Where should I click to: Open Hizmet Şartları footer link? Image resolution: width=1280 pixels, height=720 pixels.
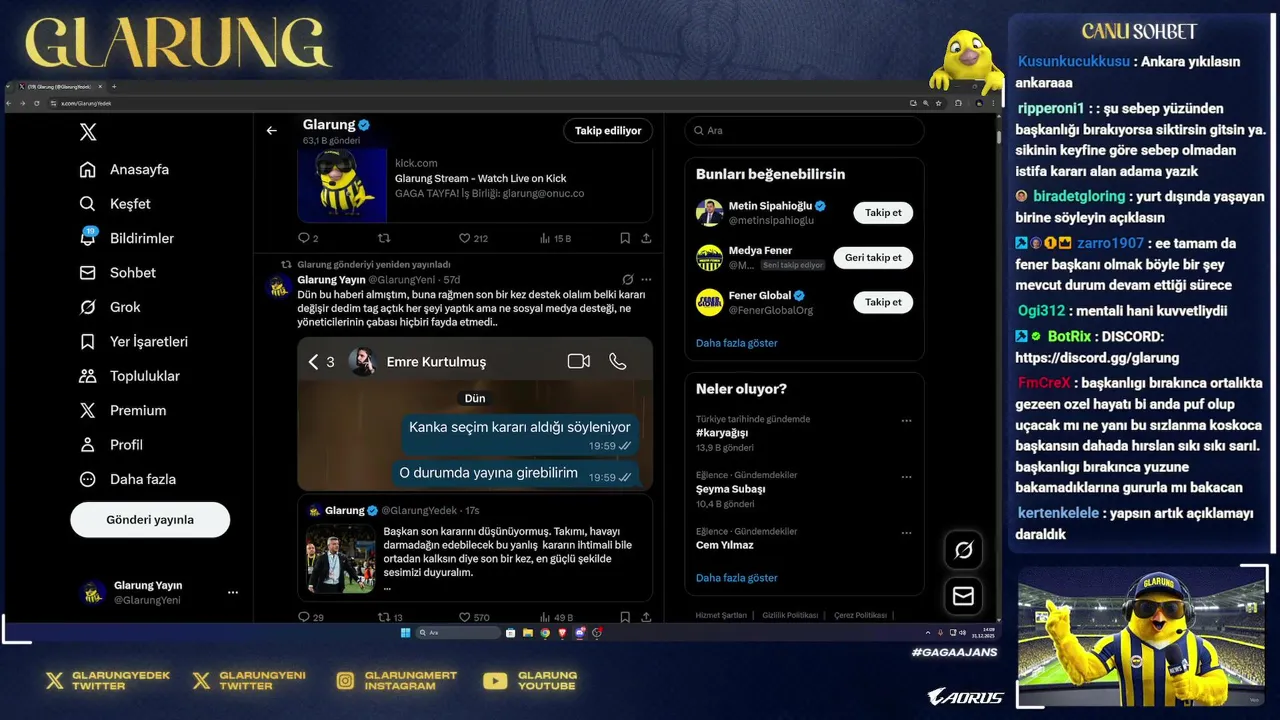(x=721, y=615)
